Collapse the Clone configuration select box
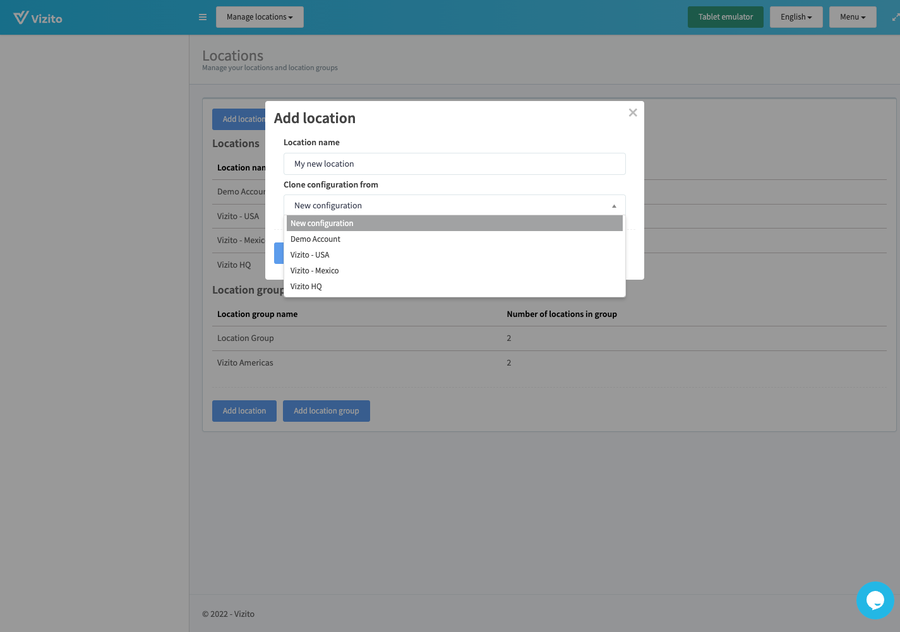 click(x=454, y=205)
